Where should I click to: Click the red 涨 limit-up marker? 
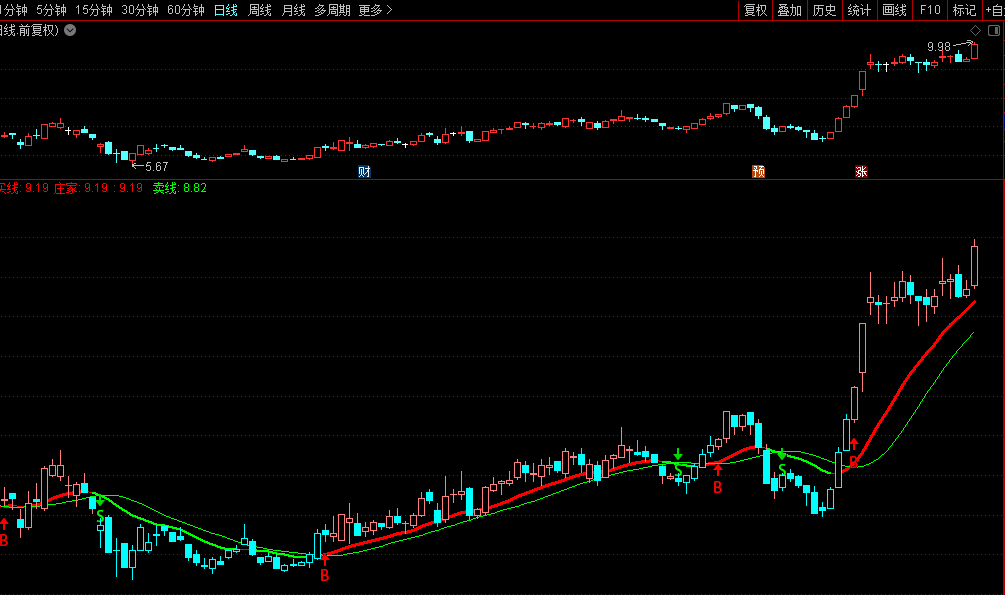pos(860,171)
